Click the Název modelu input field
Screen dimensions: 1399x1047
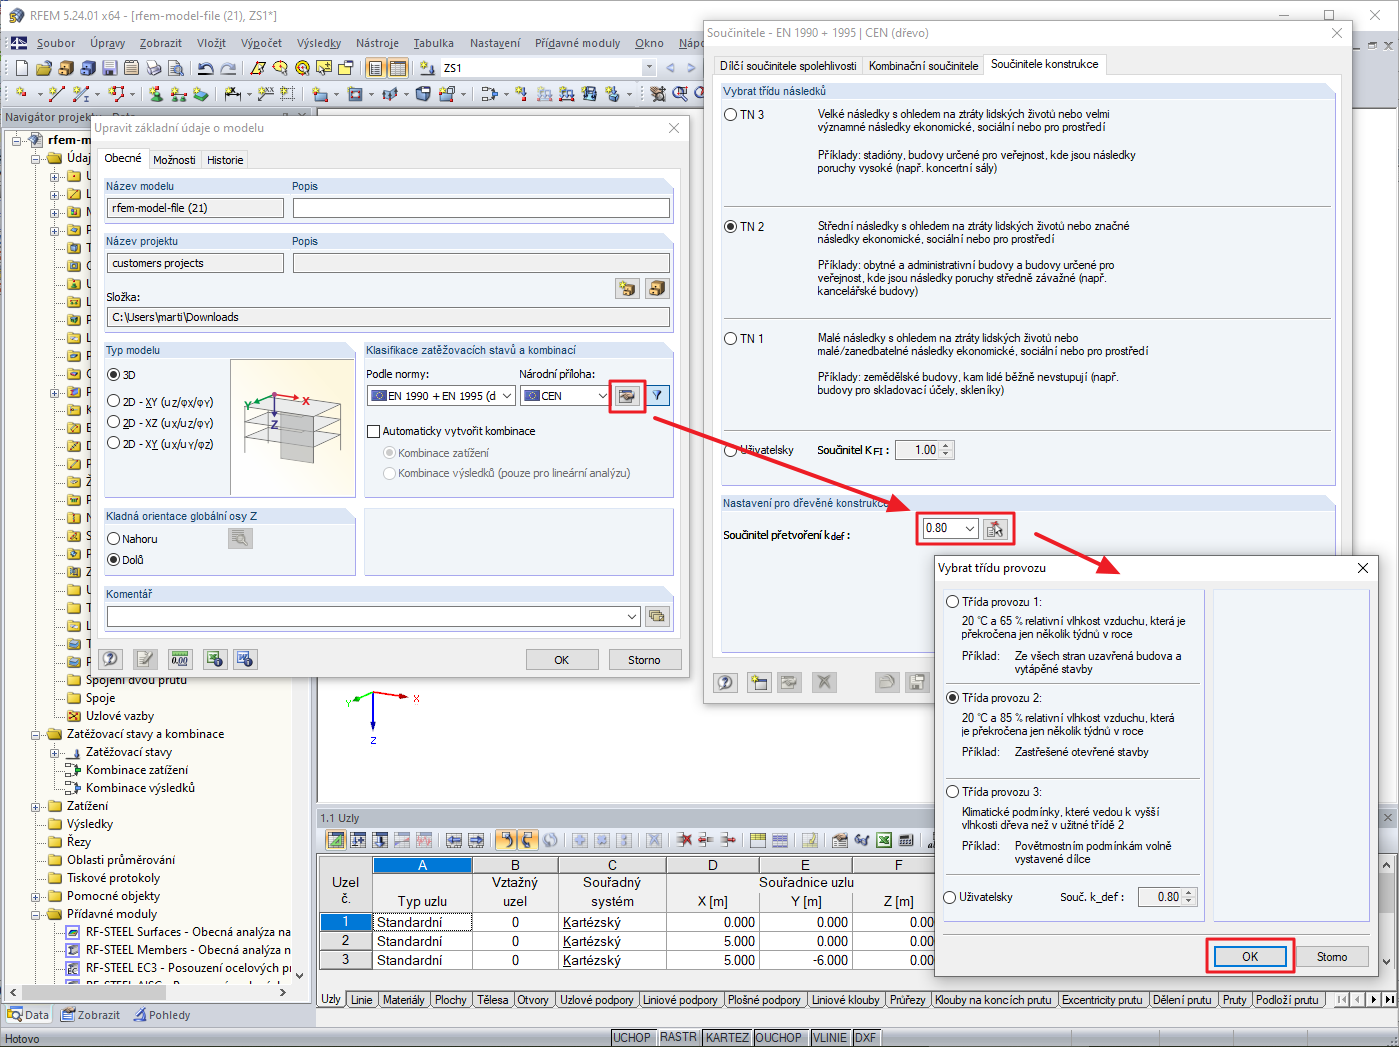click(195, 208)
